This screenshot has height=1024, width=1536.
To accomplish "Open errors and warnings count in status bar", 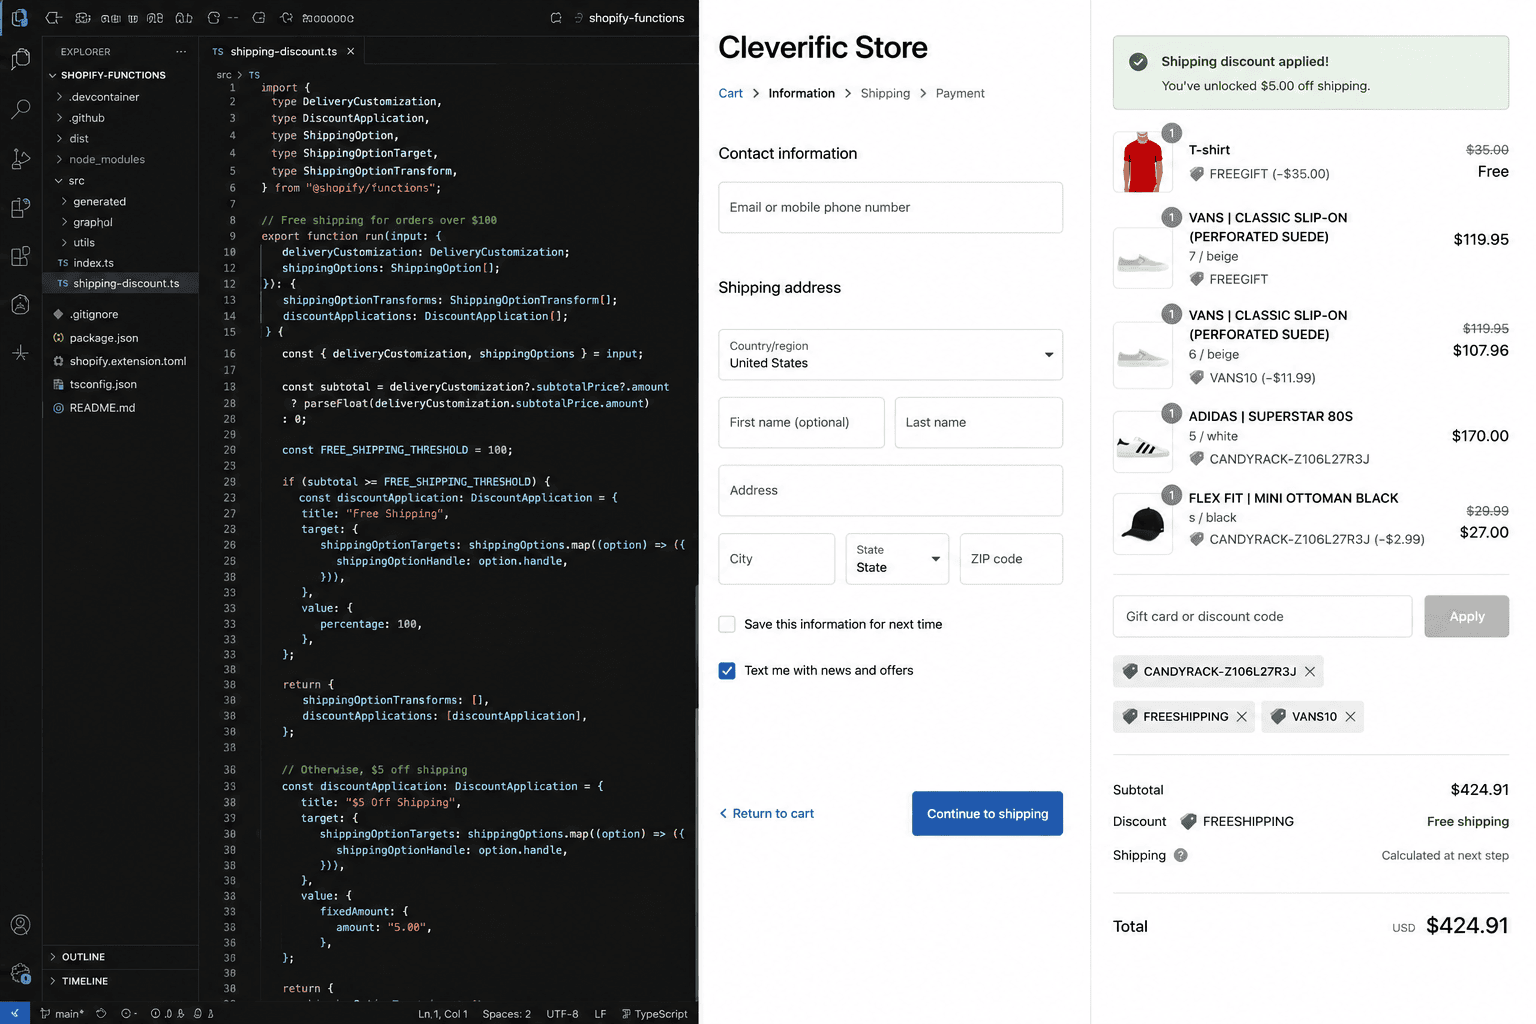I will click(x=168, y=1013).
